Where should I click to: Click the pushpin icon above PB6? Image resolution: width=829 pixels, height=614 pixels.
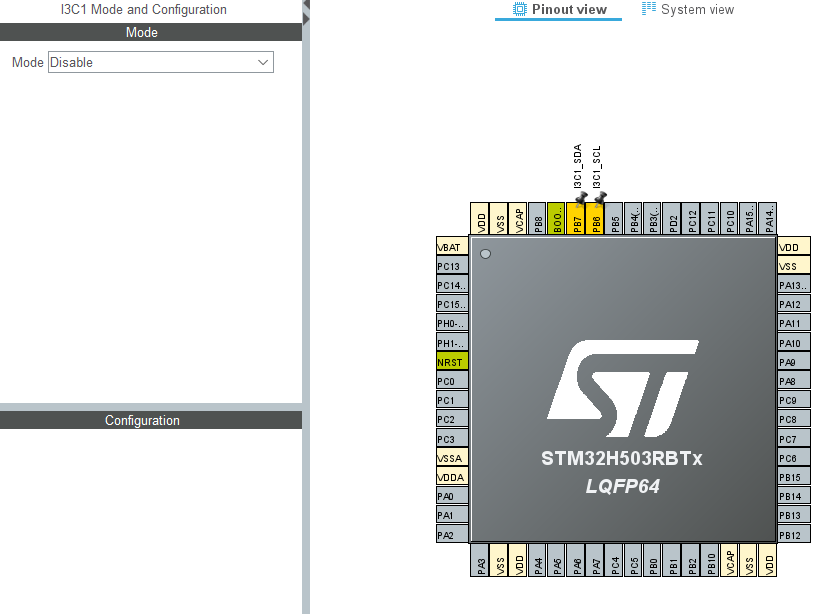pos(600,198)
